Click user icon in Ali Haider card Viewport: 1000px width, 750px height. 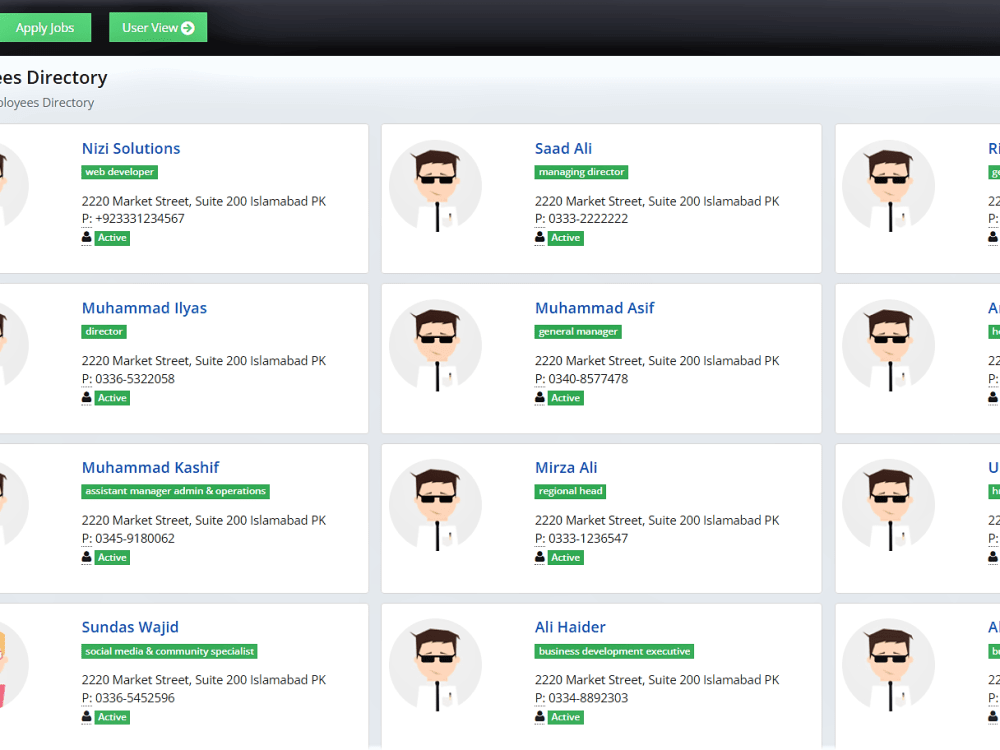coord(540,717)
